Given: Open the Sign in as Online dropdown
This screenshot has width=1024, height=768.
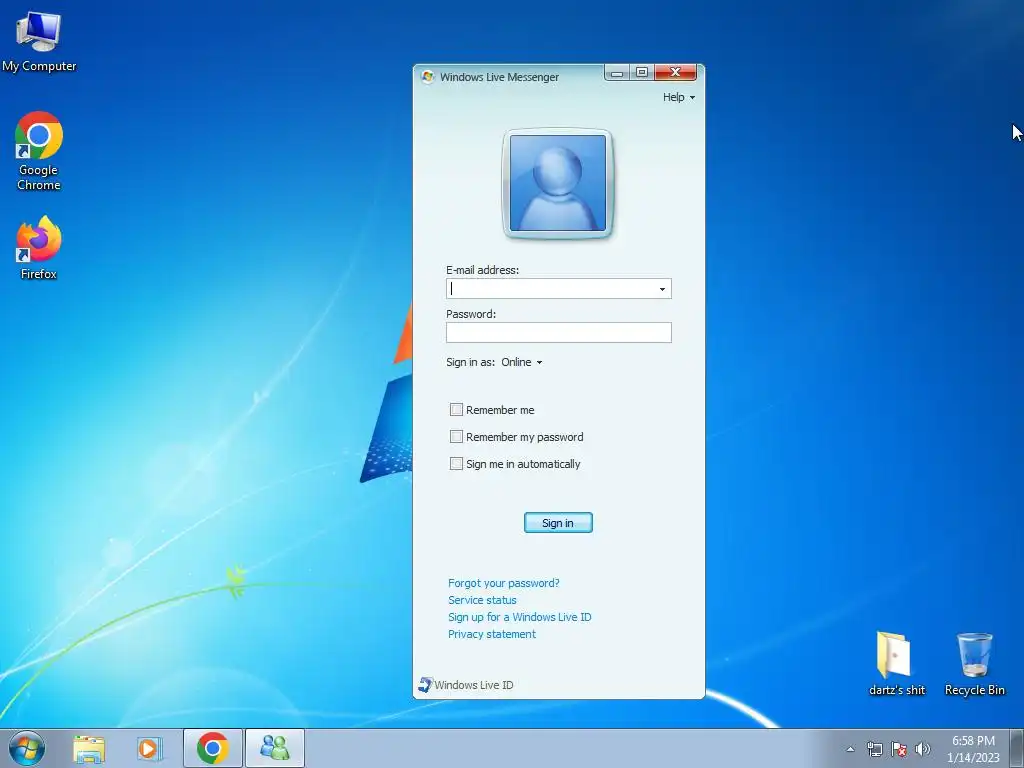Looking at the screenshot, I should pyautogui.click(x=522, y=362).
